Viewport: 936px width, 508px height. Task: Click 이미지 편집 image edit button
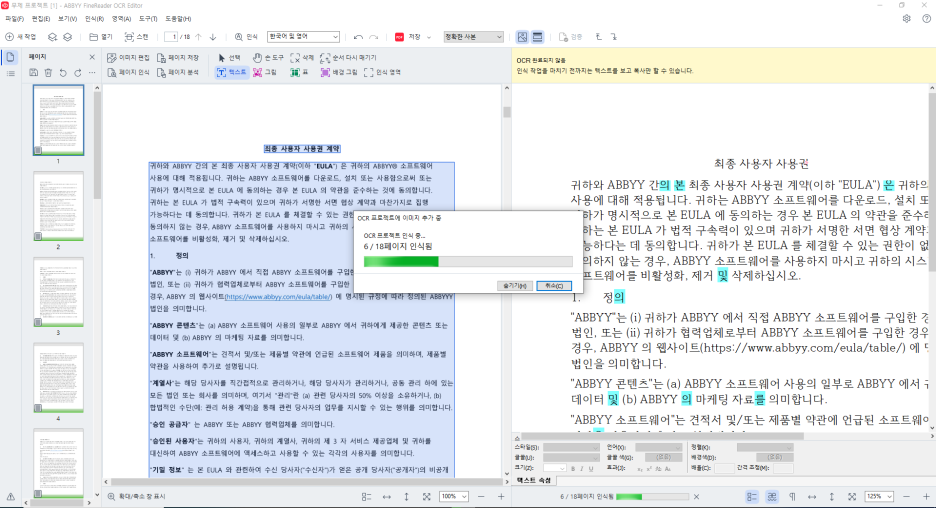click(128, 58)
